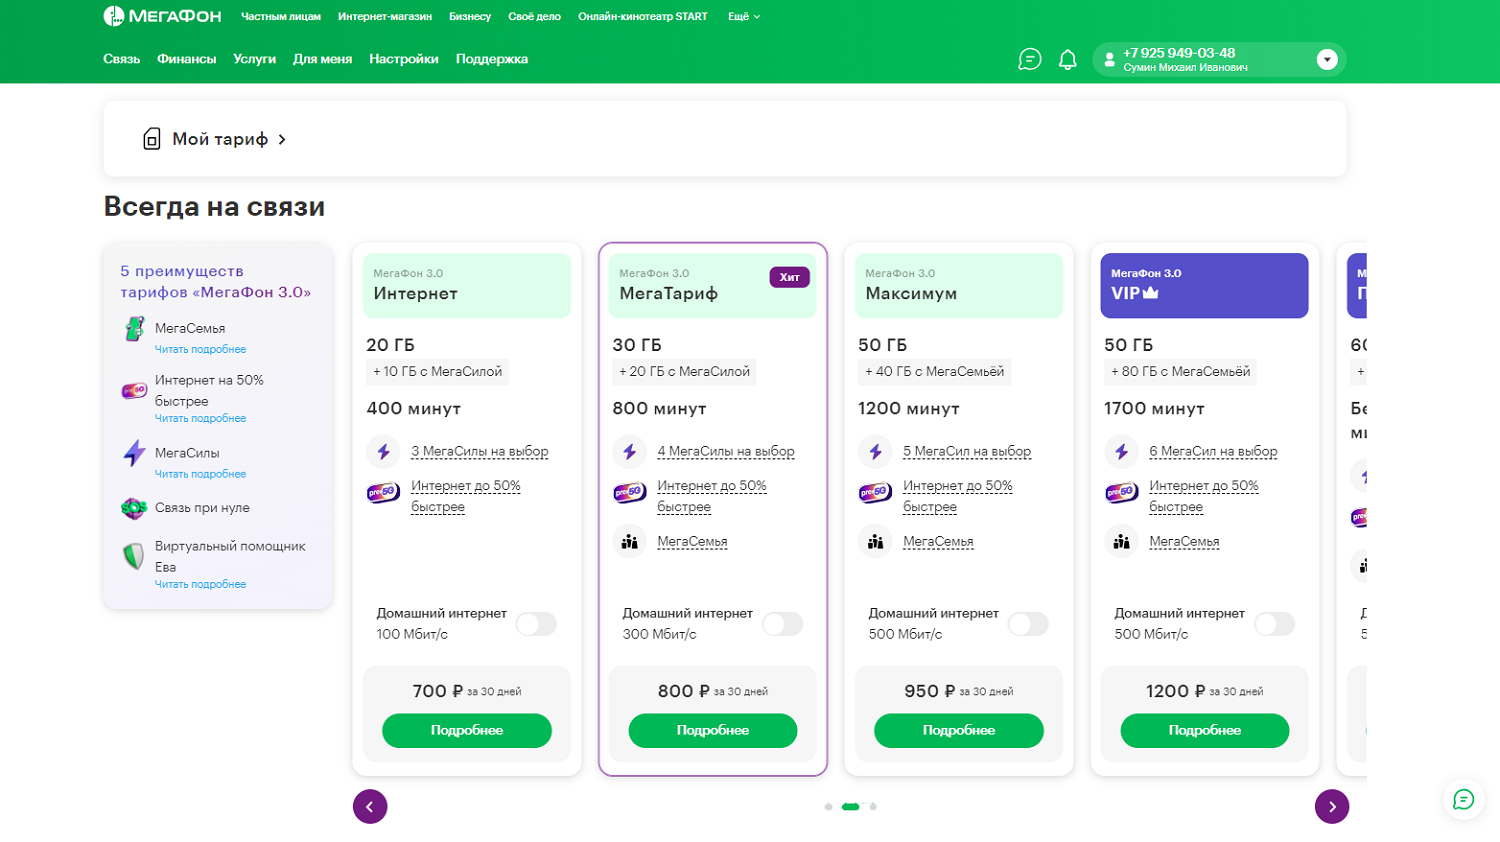Viewport: 1500px width, 842px height.
Task: Read more about Интернет на 50% быстрее
Action: point(200,419)
